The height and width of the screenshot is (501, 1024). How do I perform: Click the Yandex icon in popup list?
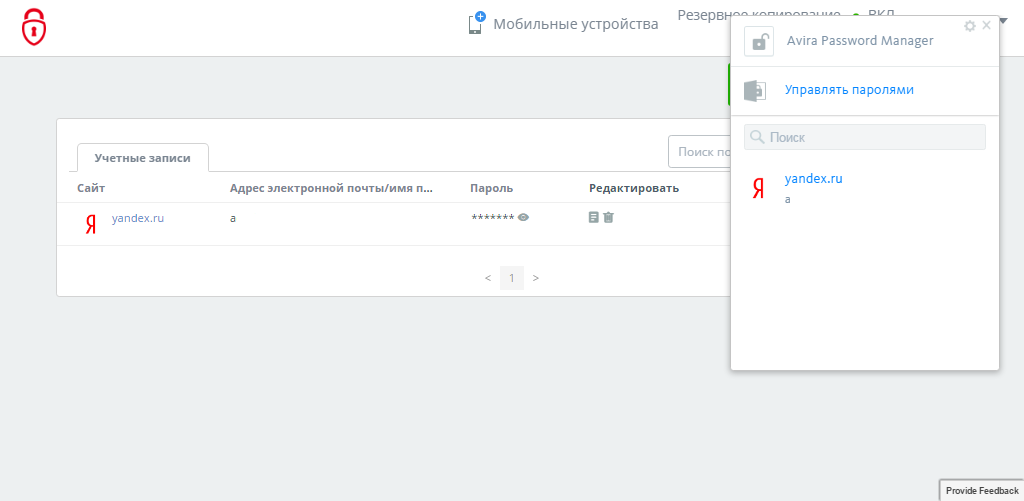(x=758, y=189)
